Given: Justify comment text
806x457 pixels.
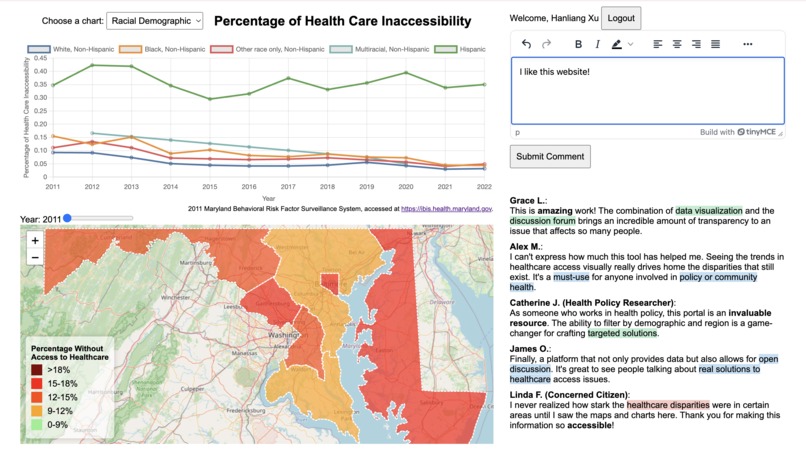Looking at the screenshot, I should coord(716,44).
